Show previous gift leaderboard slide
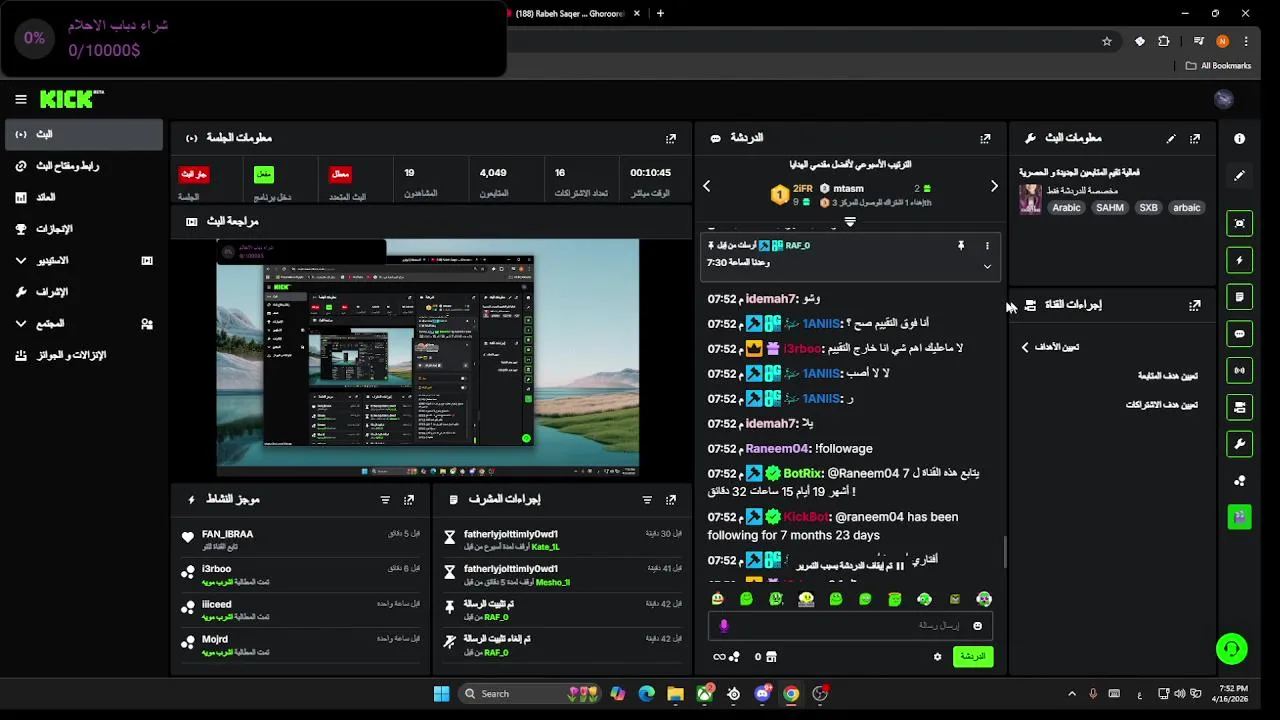The width and height of the screenshot is (1280, 720). [706, 186]
